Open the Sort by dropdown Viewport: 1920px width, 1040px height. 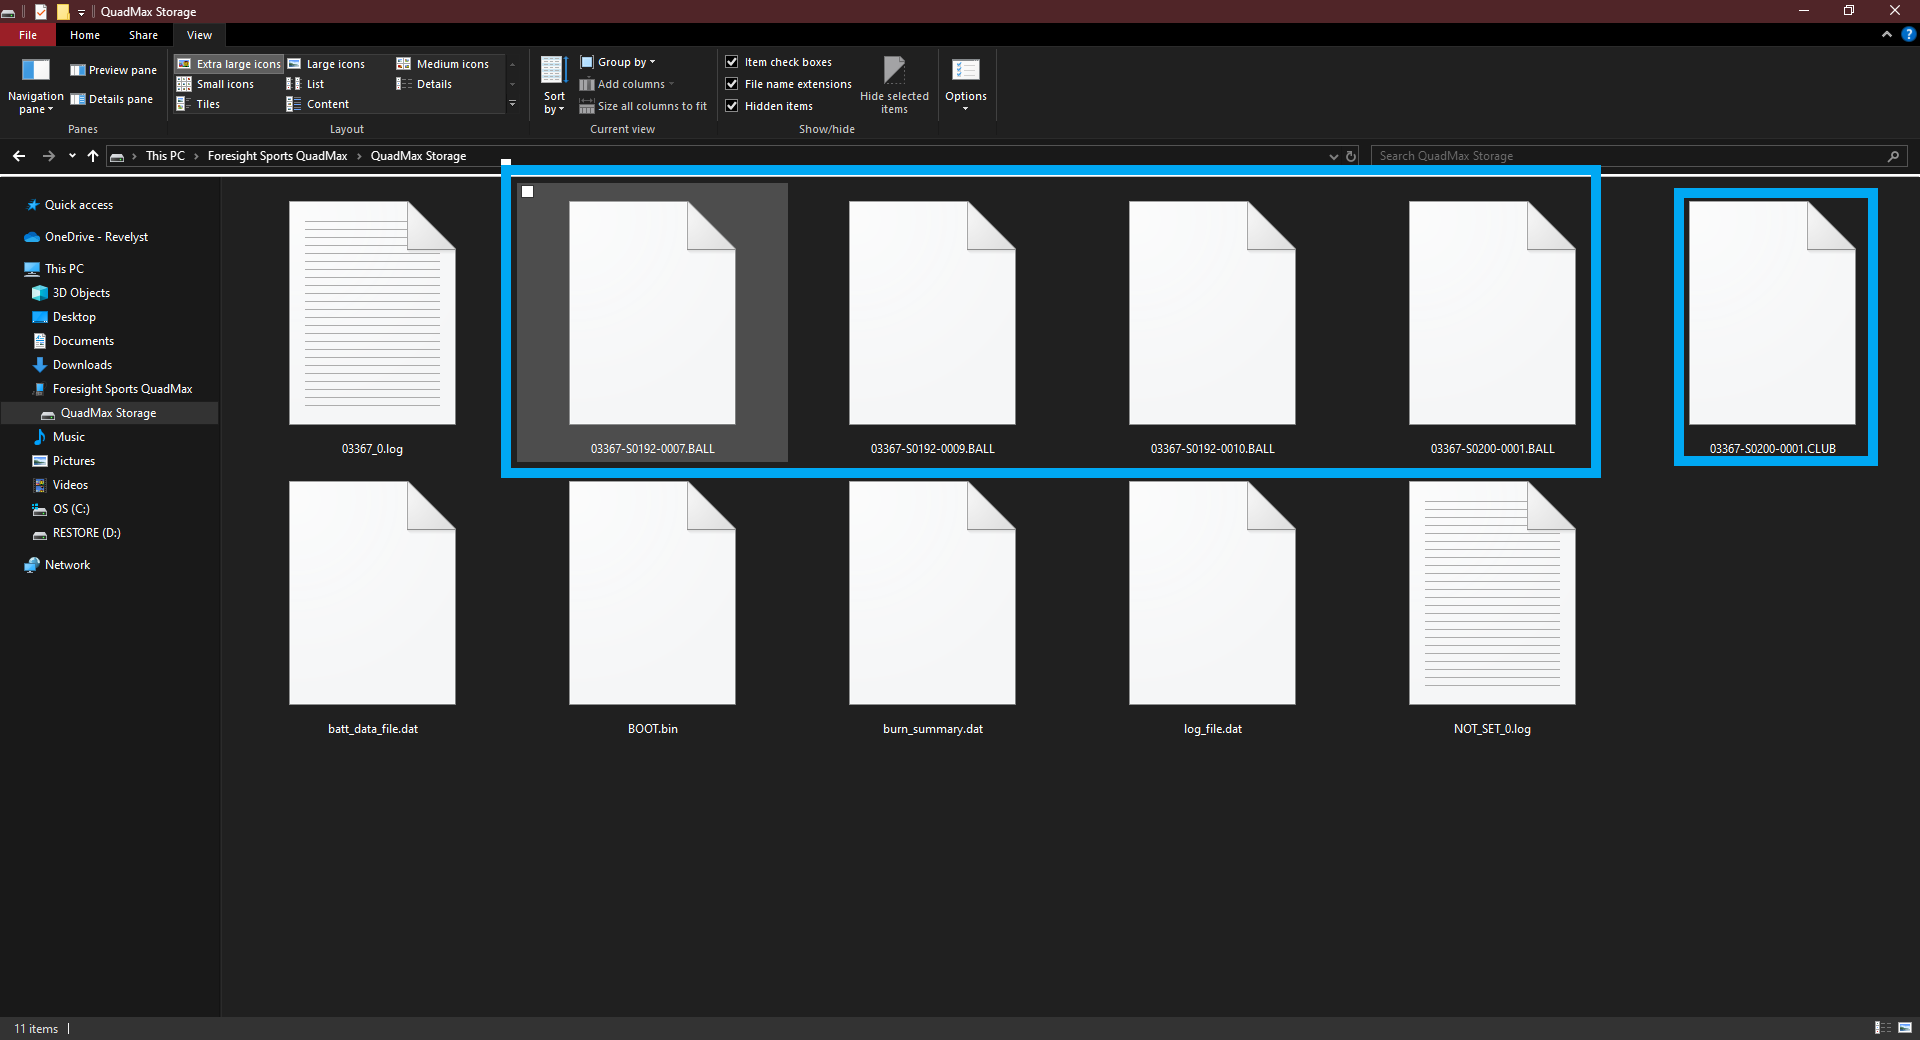coord(554,86)
